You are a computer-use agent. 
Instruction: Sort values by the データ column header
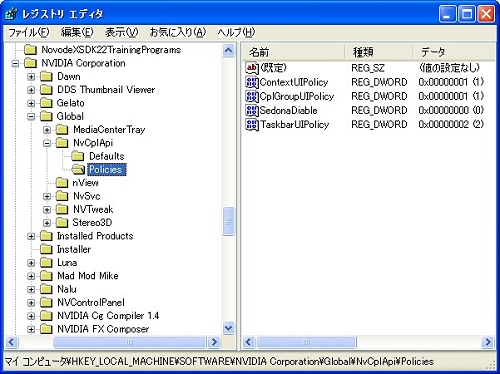coord(454,52)
